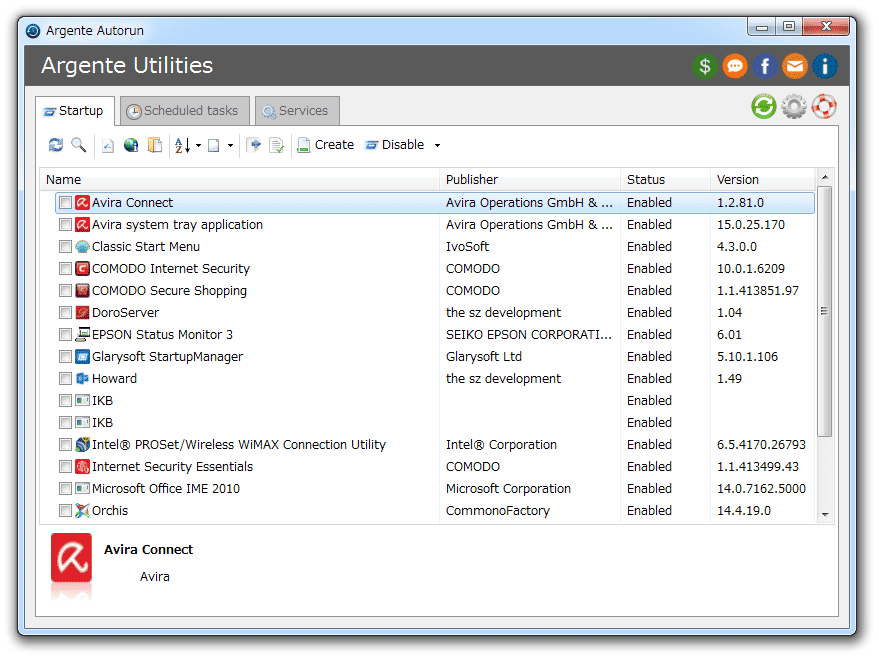Click version 14.0.7162.5000 cell
Screen dimensions: 879x658
click(x=761, y=489)
